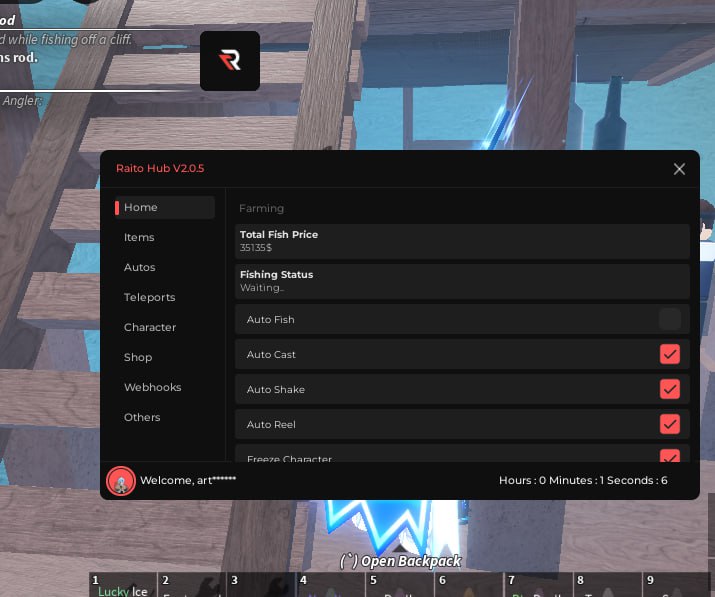Click the Raito Hub logo icon
The height and width of the screenshot is (597, 715).
click(x=230, y=61)
